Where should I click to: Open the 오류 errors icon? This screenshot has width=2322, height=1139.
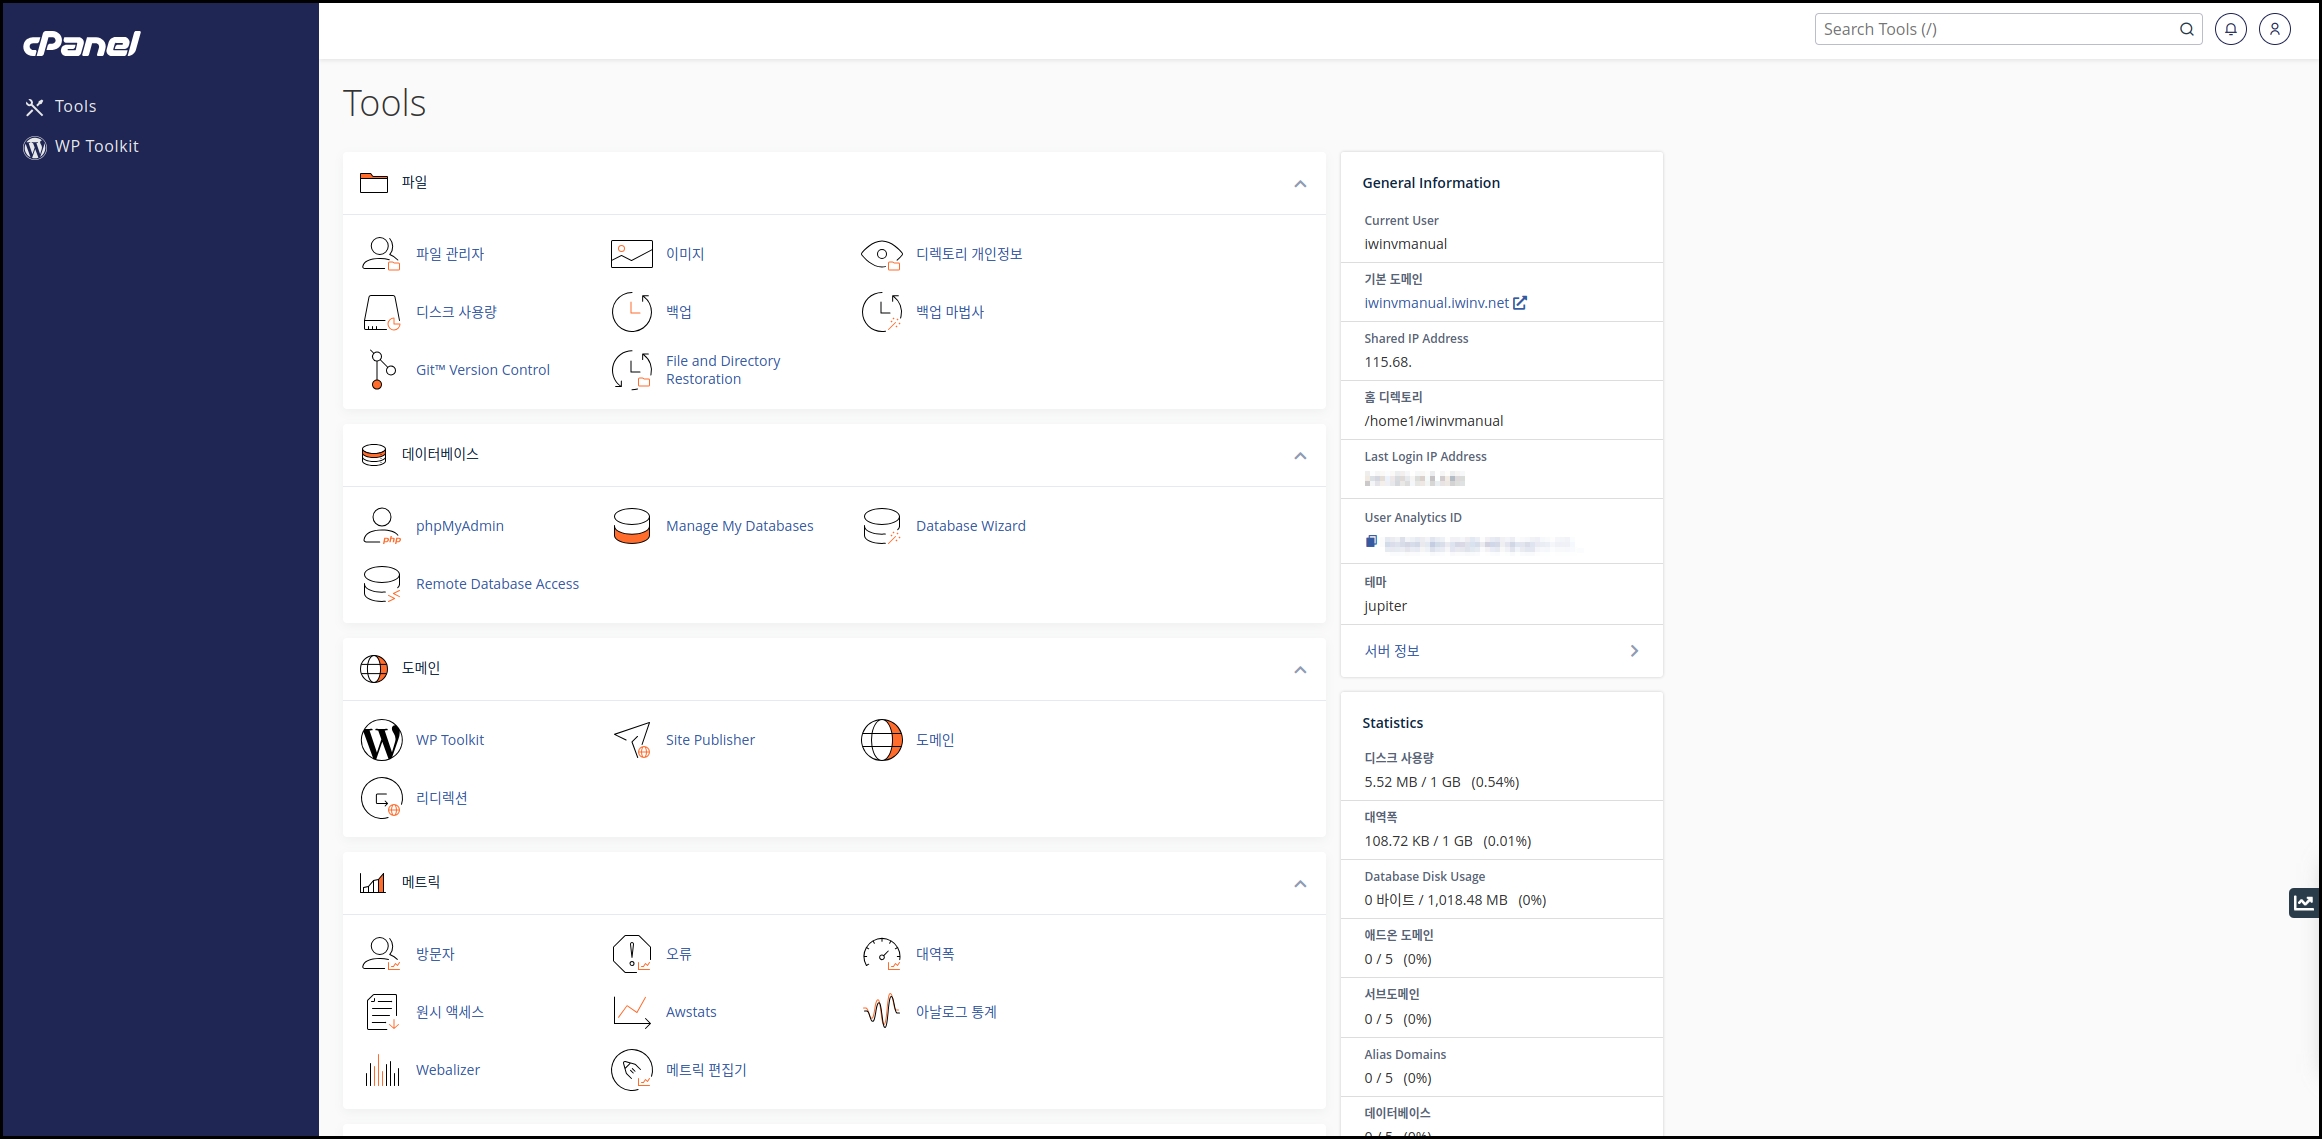pos(631,954)
